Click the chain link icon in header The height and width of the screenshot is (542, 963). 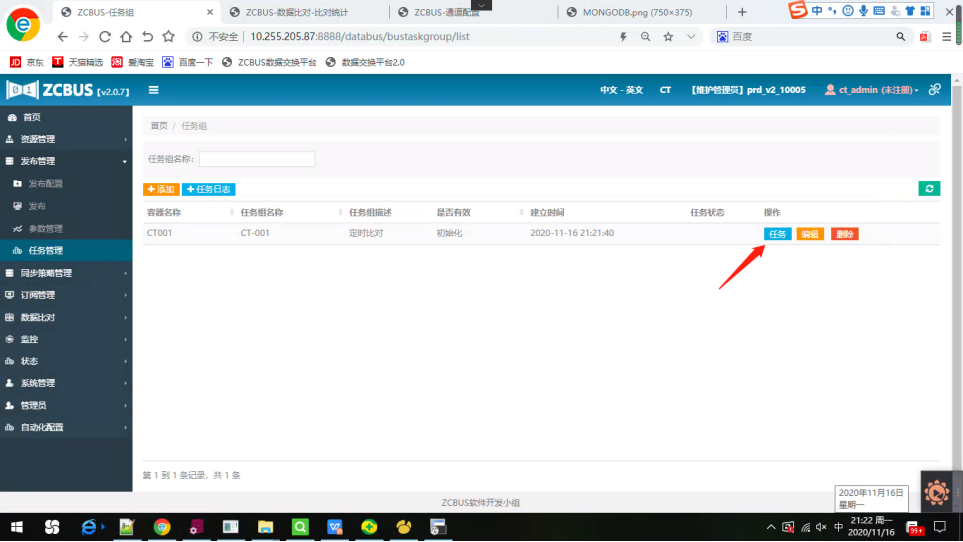(935, 90)
